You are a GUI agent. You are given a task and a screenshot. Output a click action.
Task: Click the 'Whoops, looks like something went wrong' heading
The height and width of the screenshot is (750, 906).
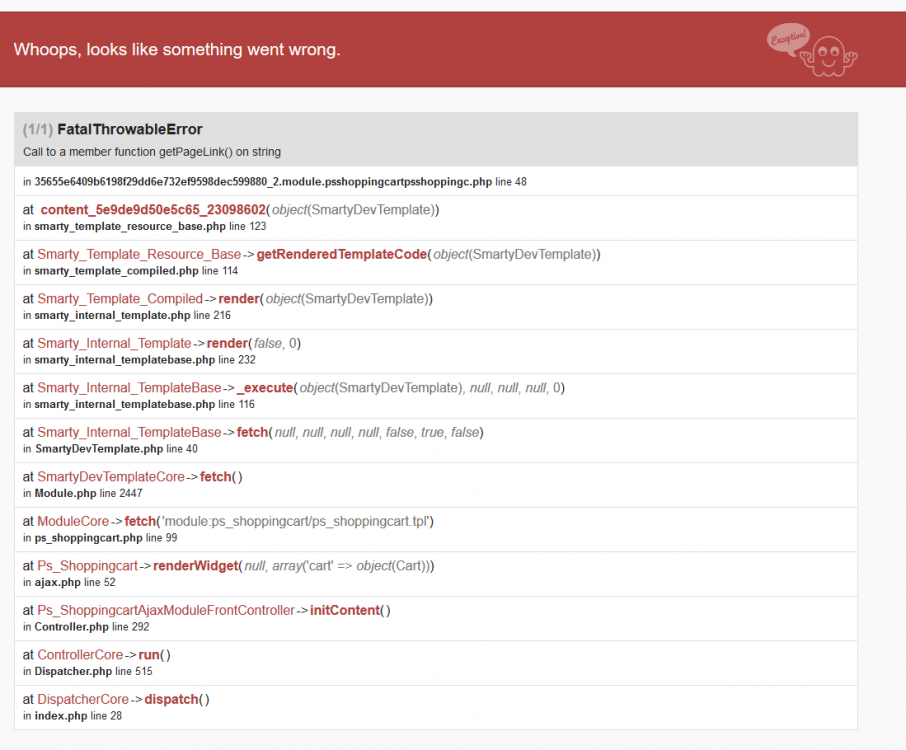point(177,49)
